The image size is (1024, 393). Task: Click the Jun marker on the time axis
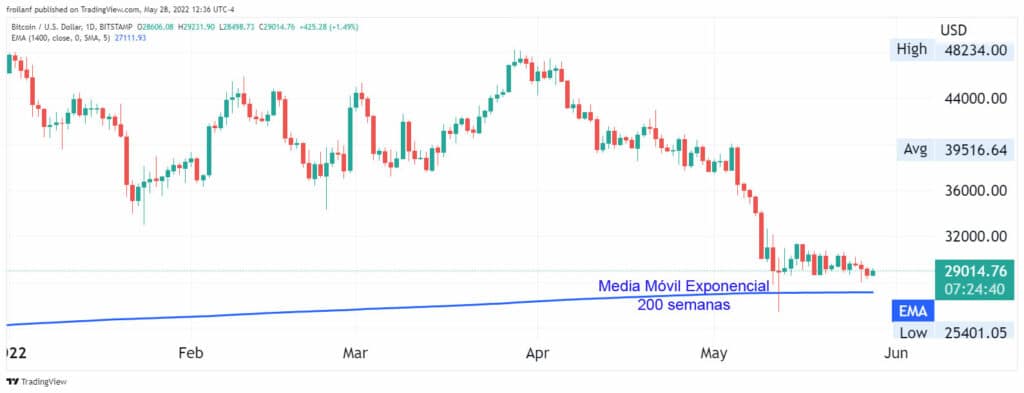pyautogui.click(x=896, y=353)
